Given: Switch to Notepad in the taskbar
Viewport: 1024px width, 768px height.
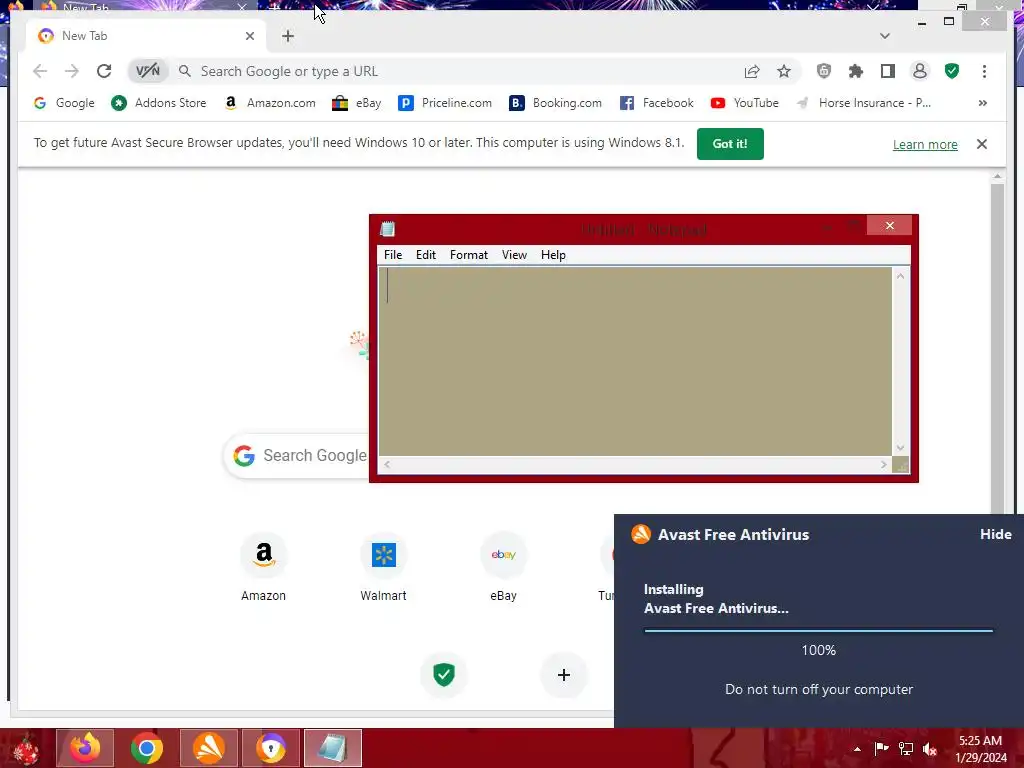Looking at the screenshot, I should coord(332,748).
